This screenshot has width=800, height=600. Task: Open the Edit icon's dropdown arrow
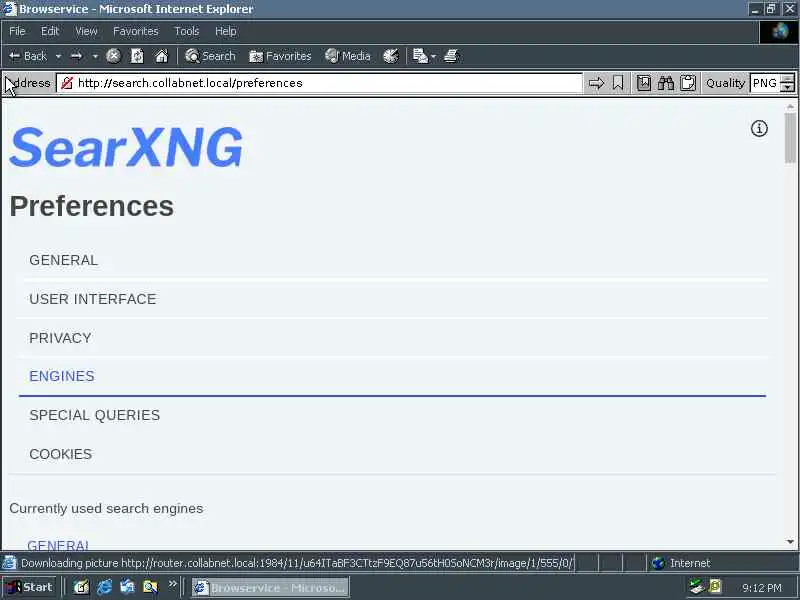[x=434, y=56]
